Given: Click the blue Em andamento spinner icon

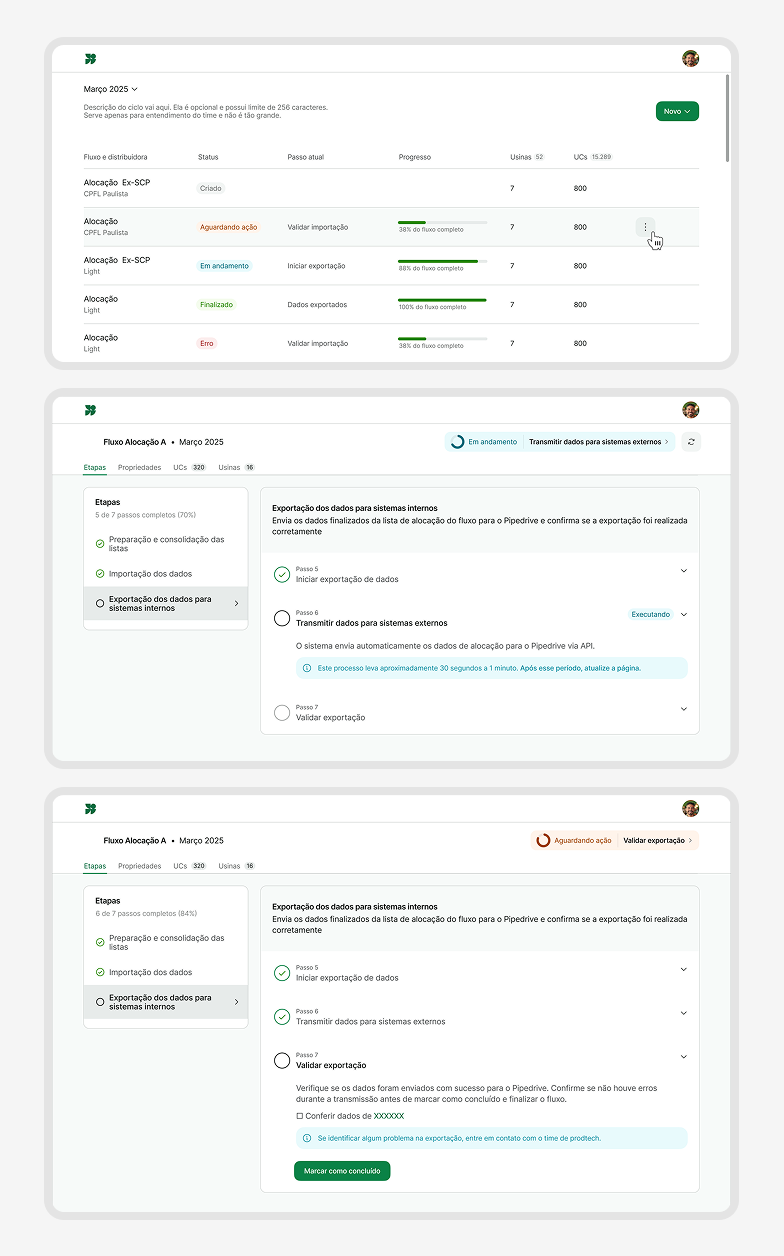Looking at the screenshot, I should pyautogui.click(x=457, y=441).
